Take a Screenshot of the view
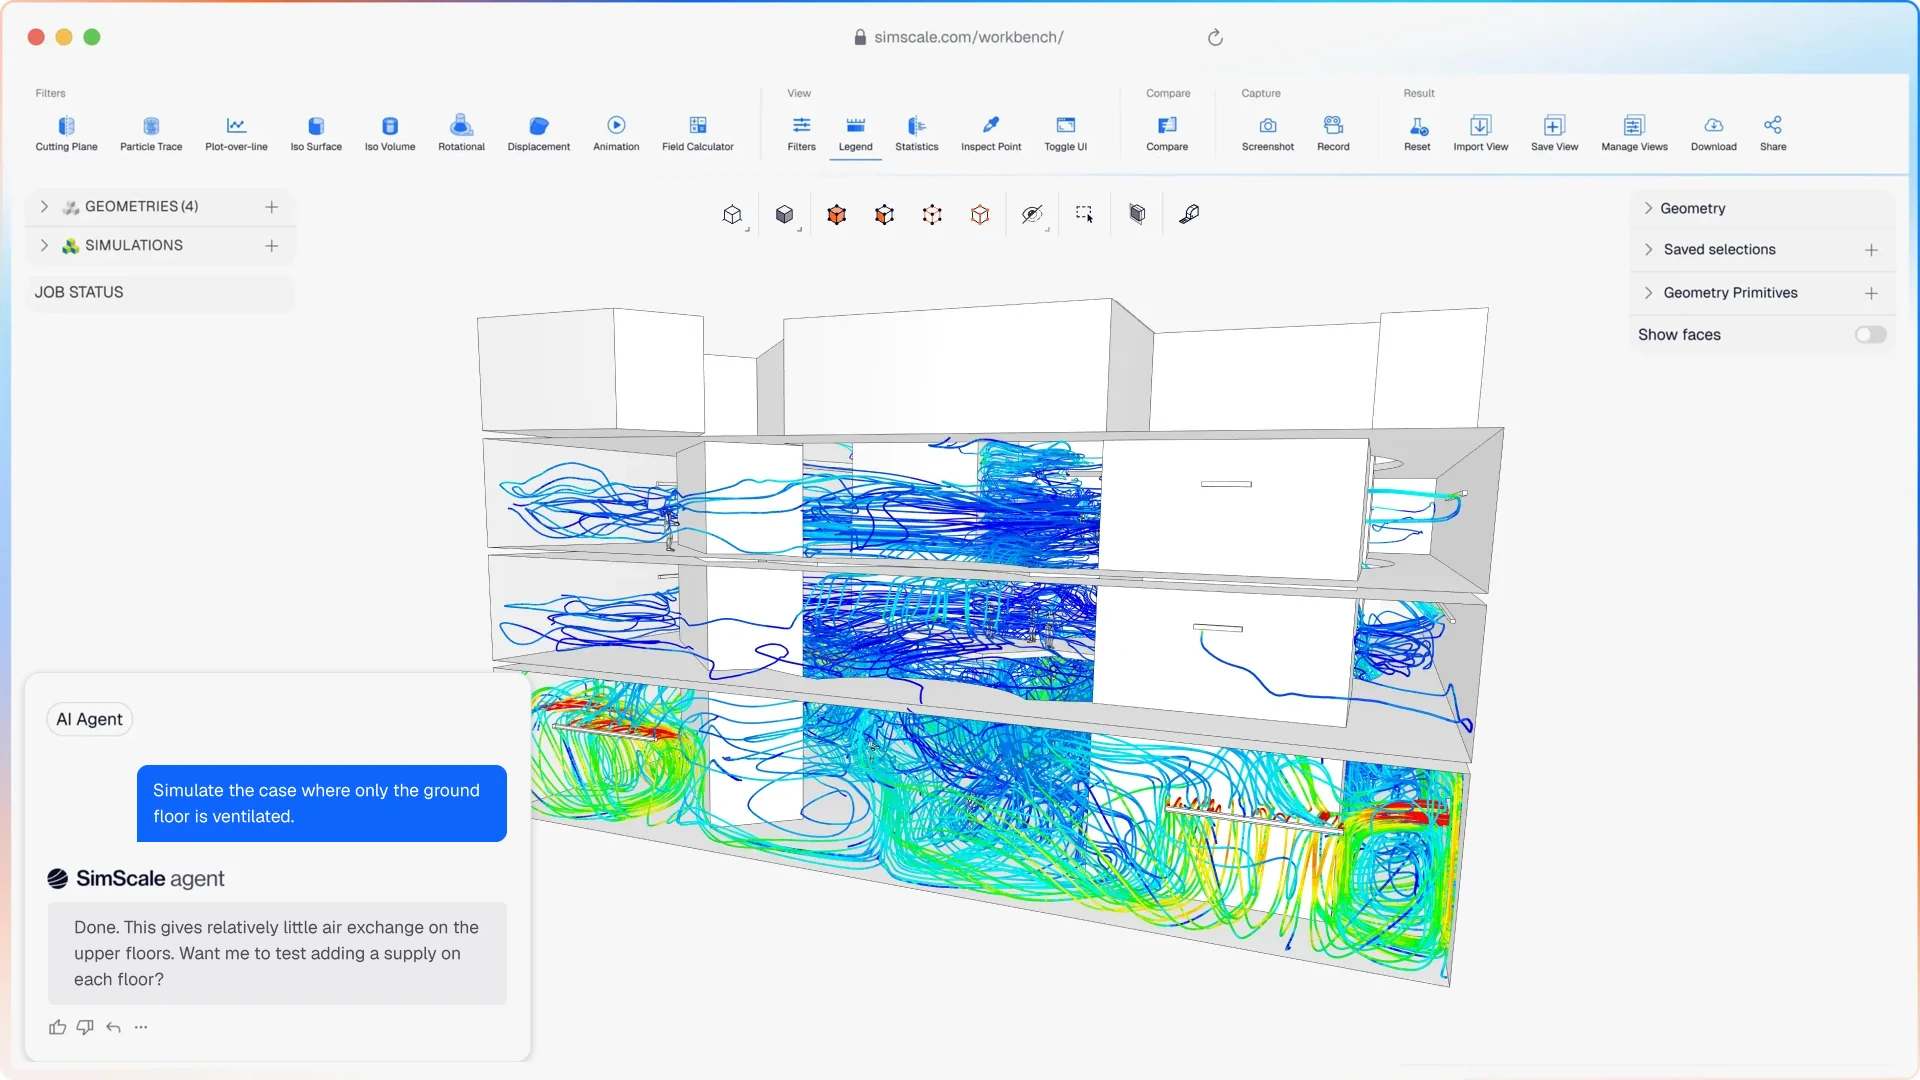The height and width of the screenshot is (1080, 1920). pos(1267,133)
